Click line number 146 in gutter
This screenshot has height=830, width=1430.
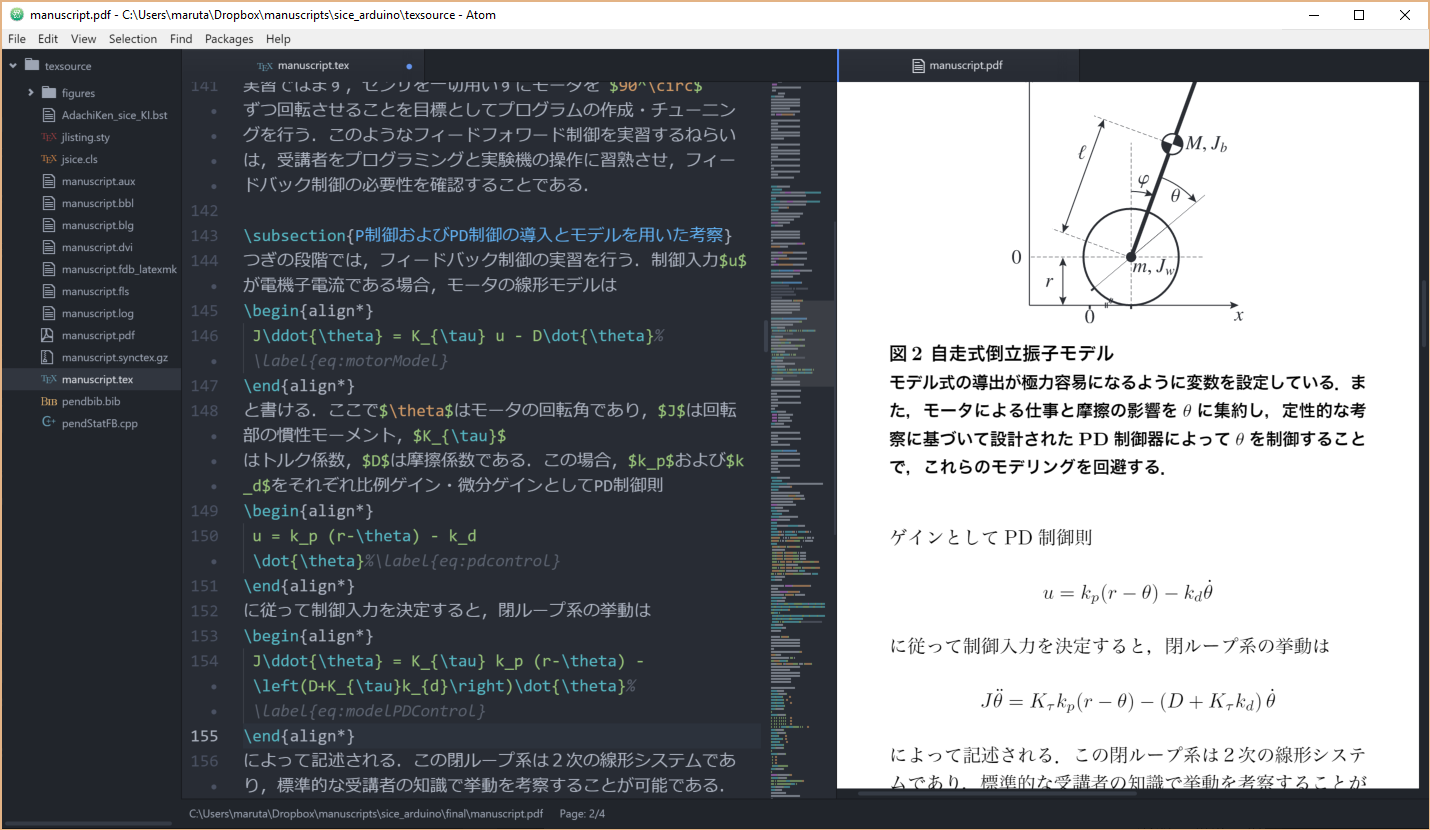[204, 336]
